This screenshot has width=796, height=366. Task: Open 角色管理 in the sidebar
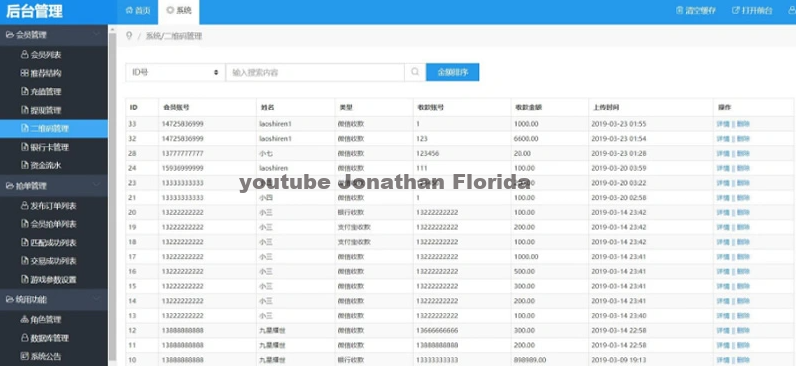point(41,320)
